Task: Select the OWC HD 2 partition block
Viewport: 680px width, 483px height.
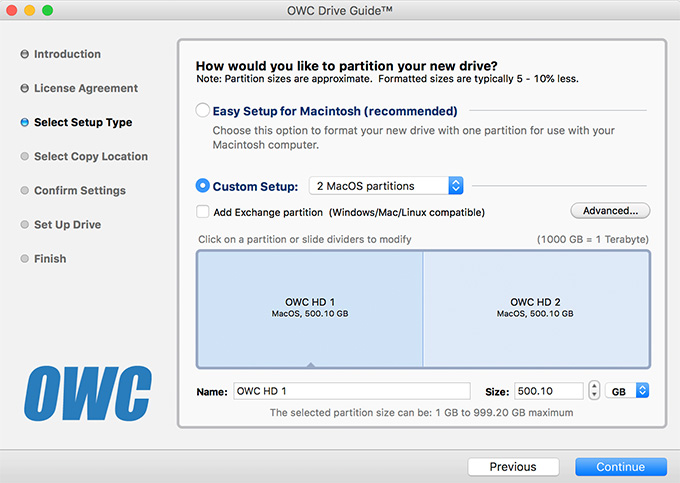Action: (x=536, y=309)
